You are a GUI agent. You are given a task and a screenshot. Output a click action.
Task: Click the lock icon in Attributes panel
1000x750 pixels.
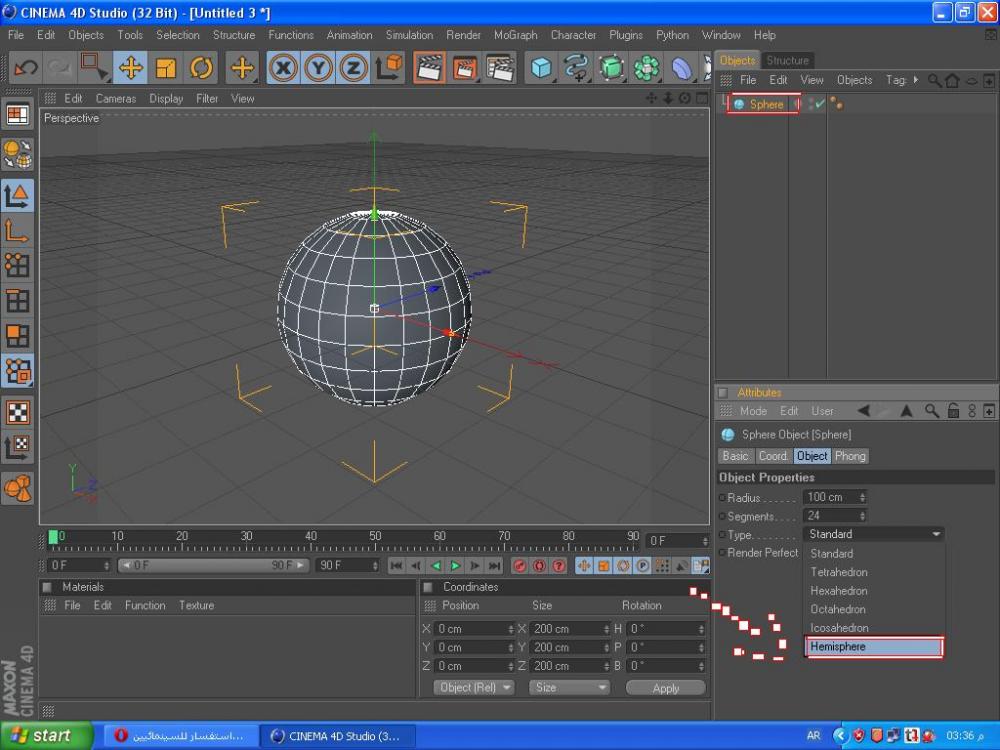pyautogui.click(x=953, y=411)
